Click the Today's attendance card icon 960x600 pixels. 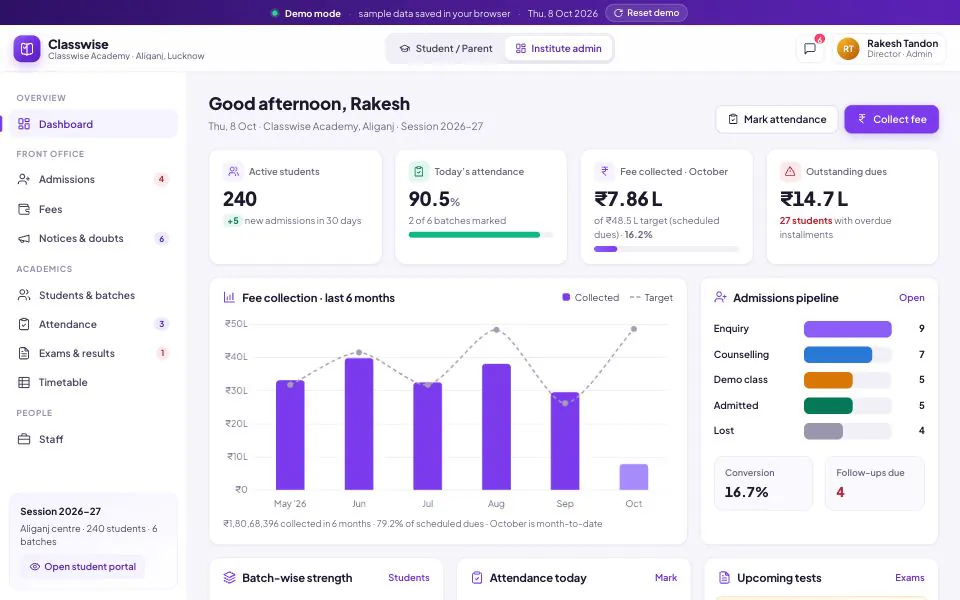click(419, 171)
